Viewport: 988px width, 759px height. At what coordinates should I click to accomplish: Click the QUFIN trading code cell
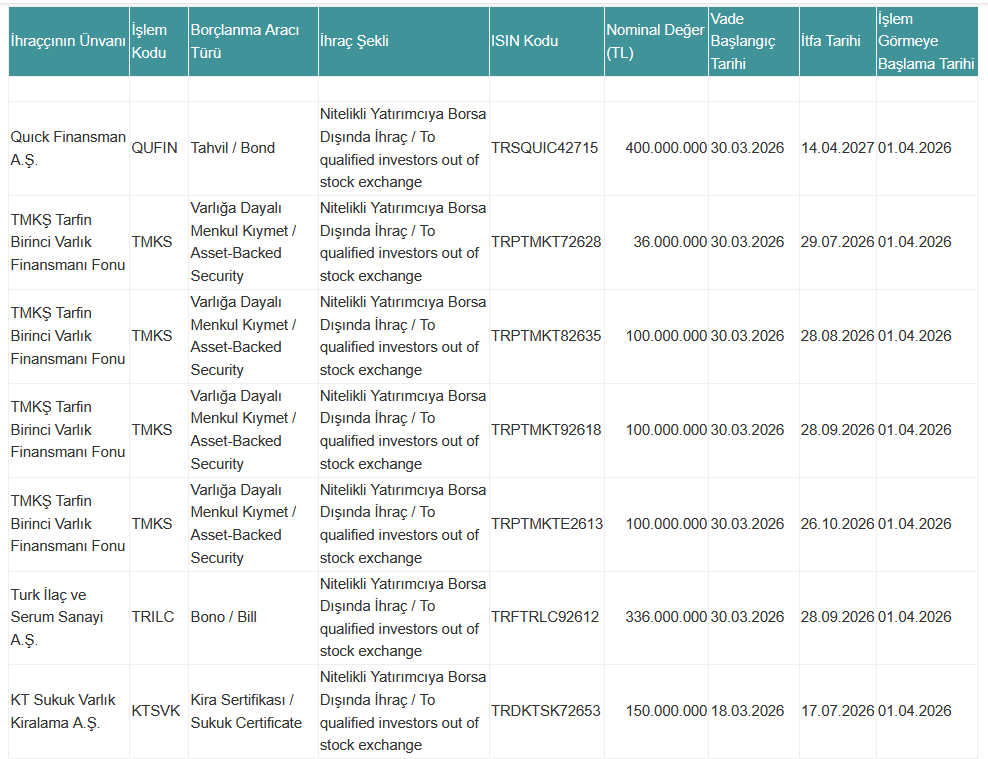tap(154, 148)
